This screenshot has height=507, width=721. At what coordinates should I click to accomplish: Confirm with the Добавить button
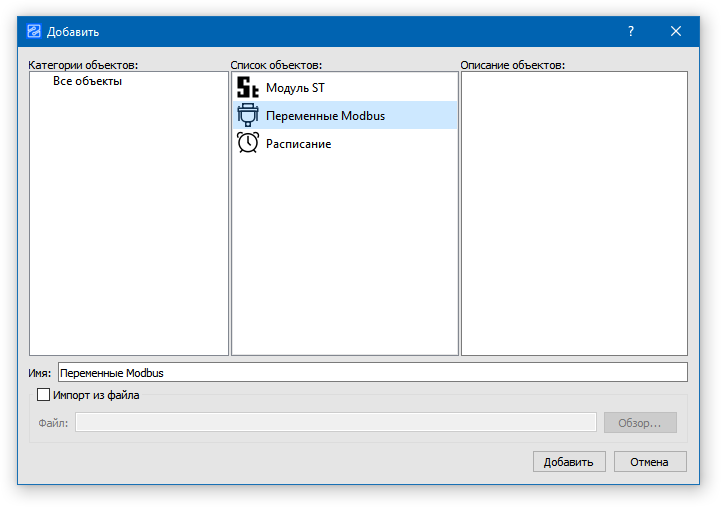tap(569, 461)
